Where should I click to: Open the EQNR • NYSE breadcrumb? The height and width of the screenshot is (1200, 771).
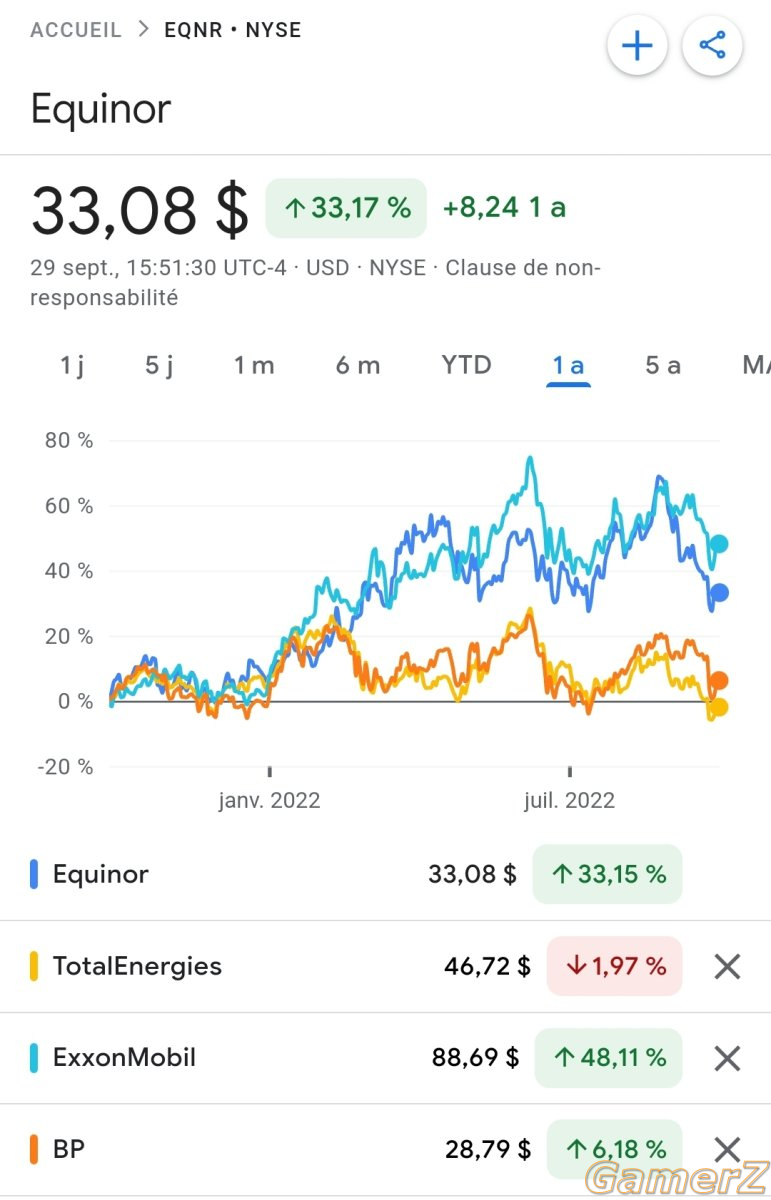[x=233, y=30]
